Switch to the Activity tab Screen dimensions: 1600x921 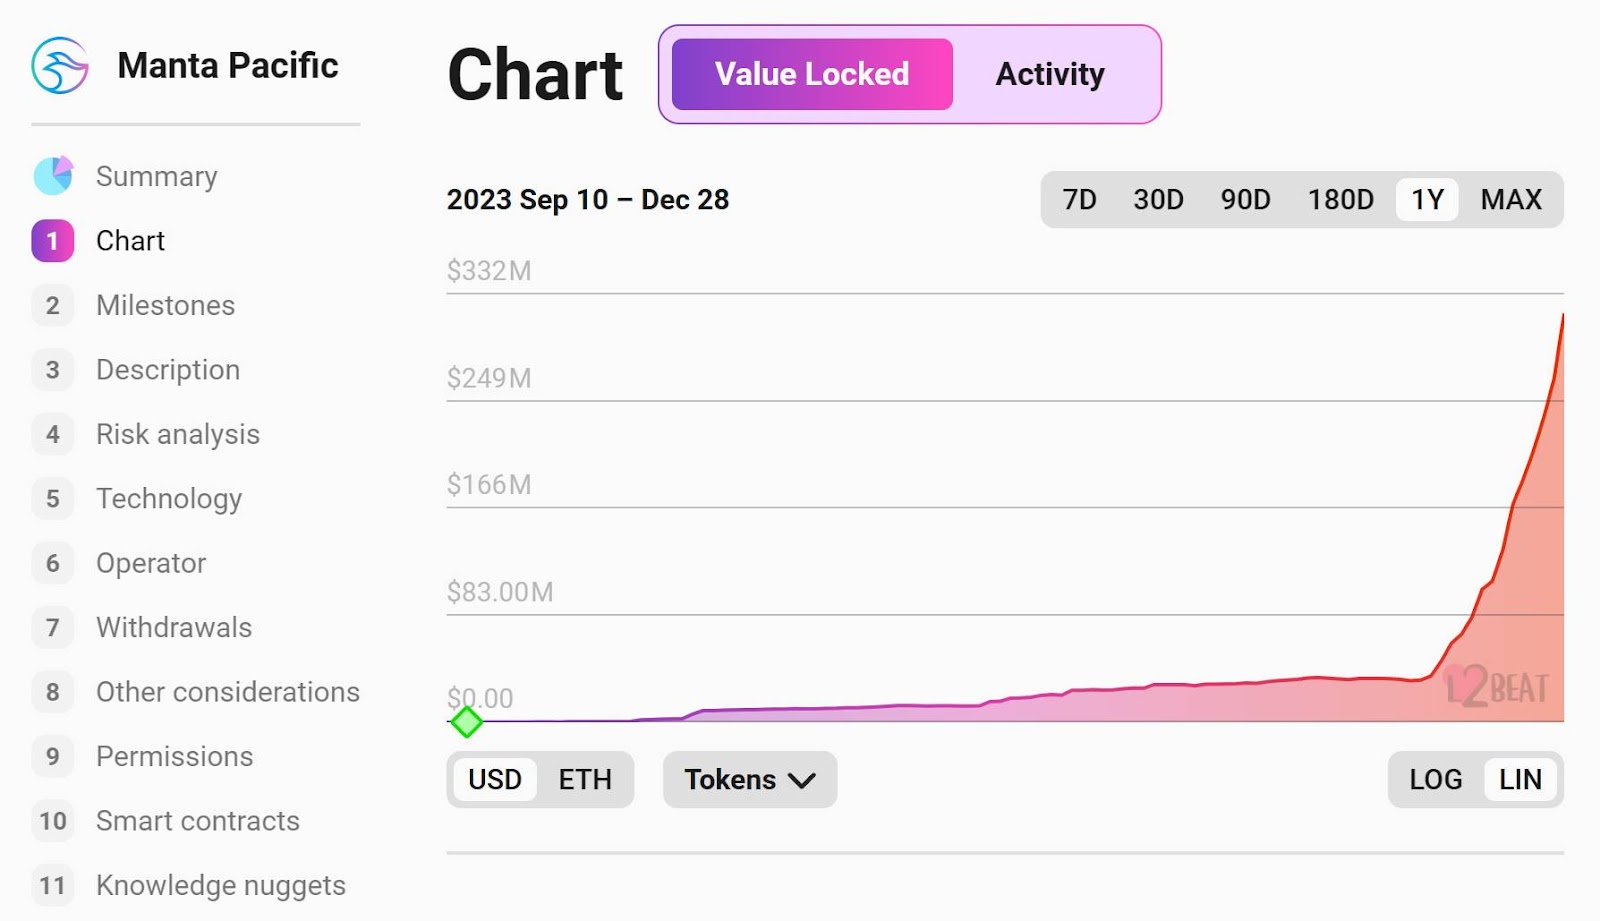tap(1050, 74)
